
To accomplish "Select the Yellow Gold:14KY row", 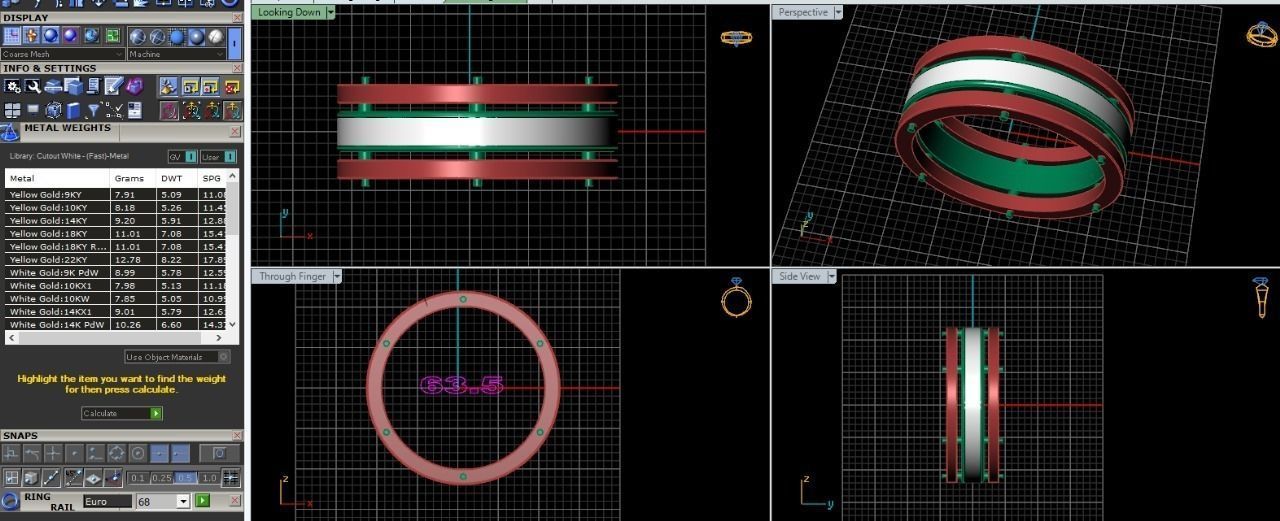I will 116,220.
